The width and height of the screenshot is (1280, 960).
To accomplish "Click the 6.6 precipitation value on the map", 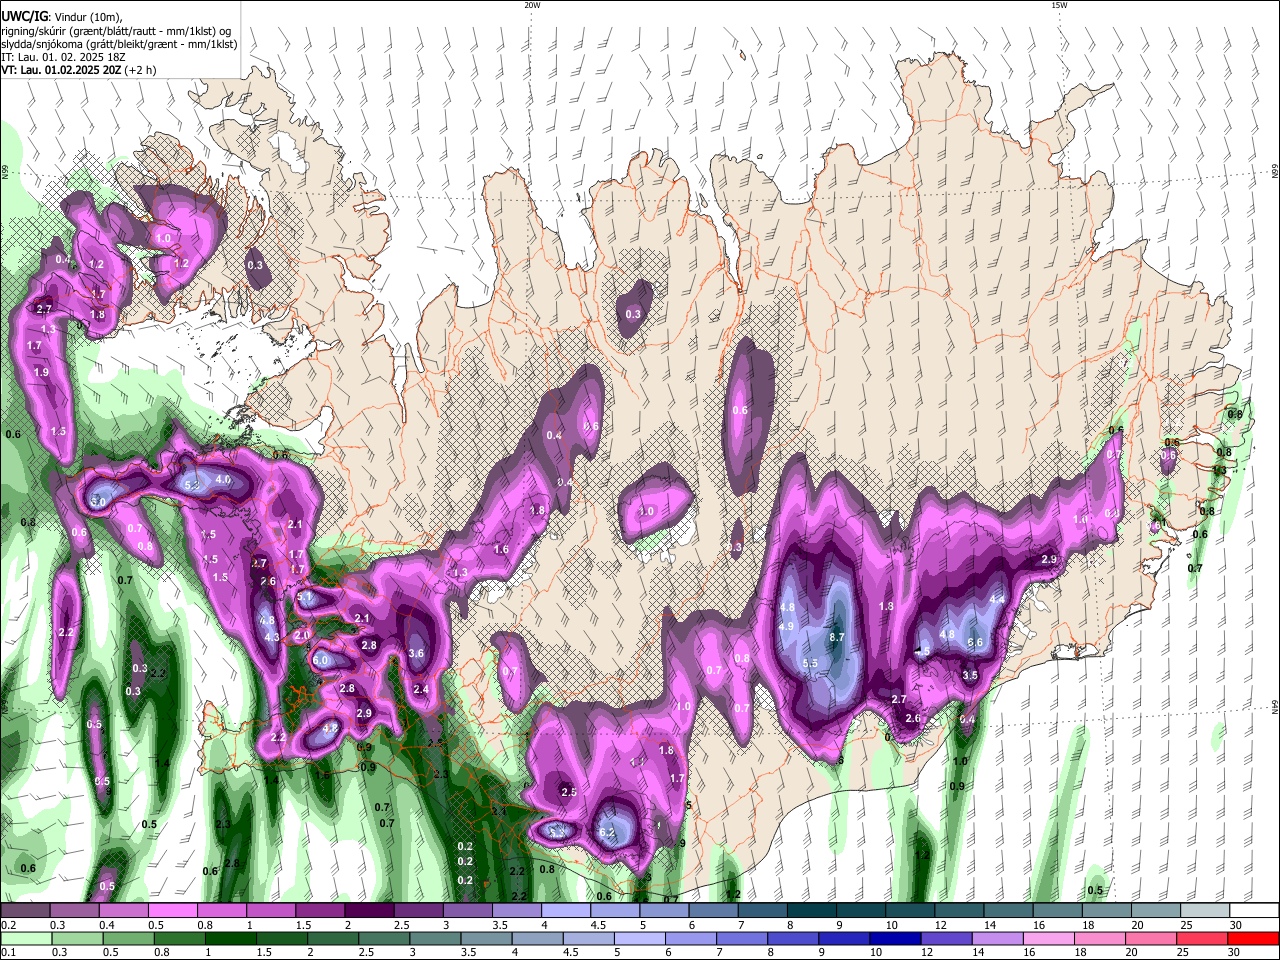I will coord(975,642).
